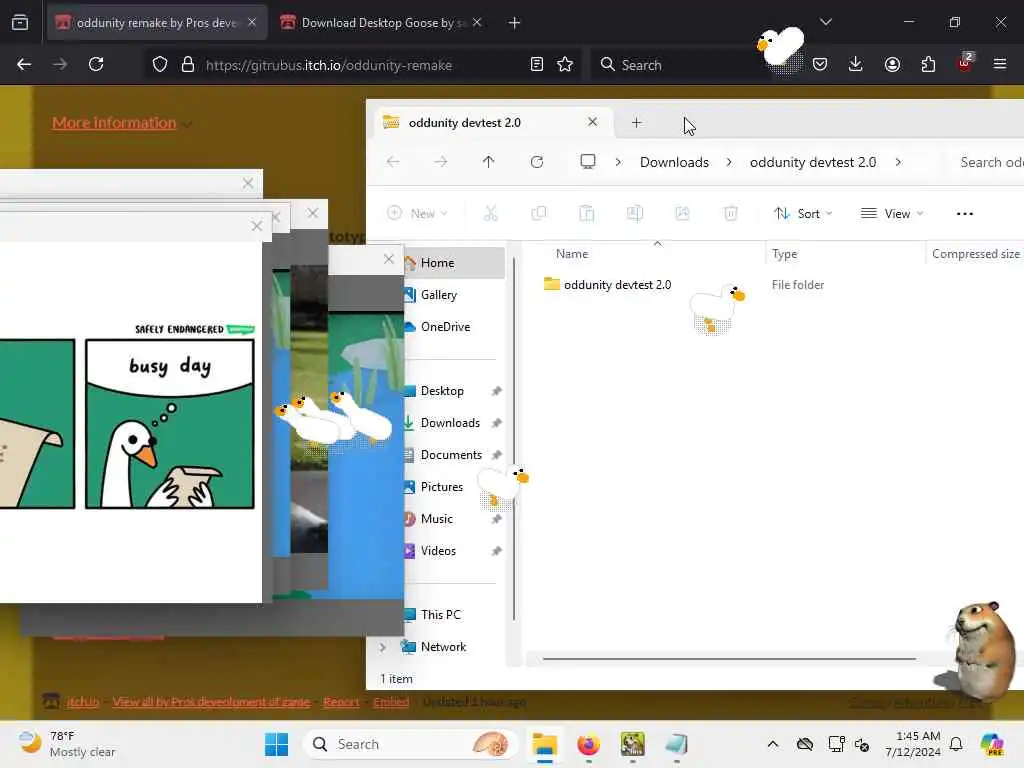Image resolution: width=1024 pixels, height=768 pixels.
Task: Open Documents in the navigation pane
Action: [x=453, y=455]
